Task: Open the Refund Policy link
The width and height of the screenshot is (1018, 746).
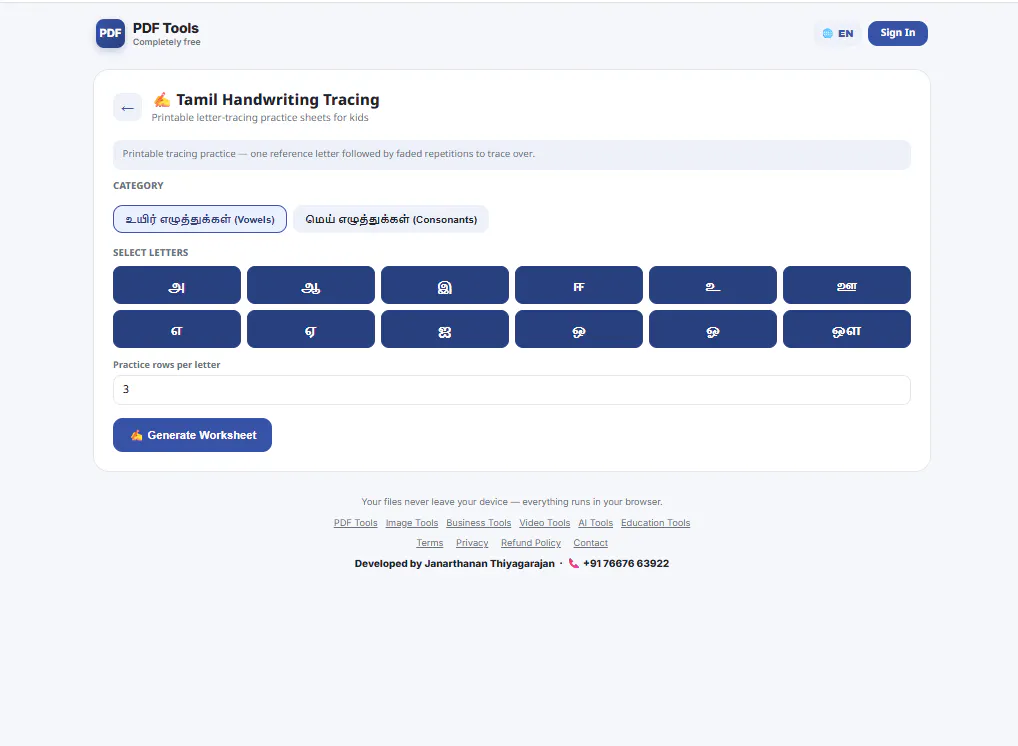Action: pyautogui.click(x=531, y=543)
